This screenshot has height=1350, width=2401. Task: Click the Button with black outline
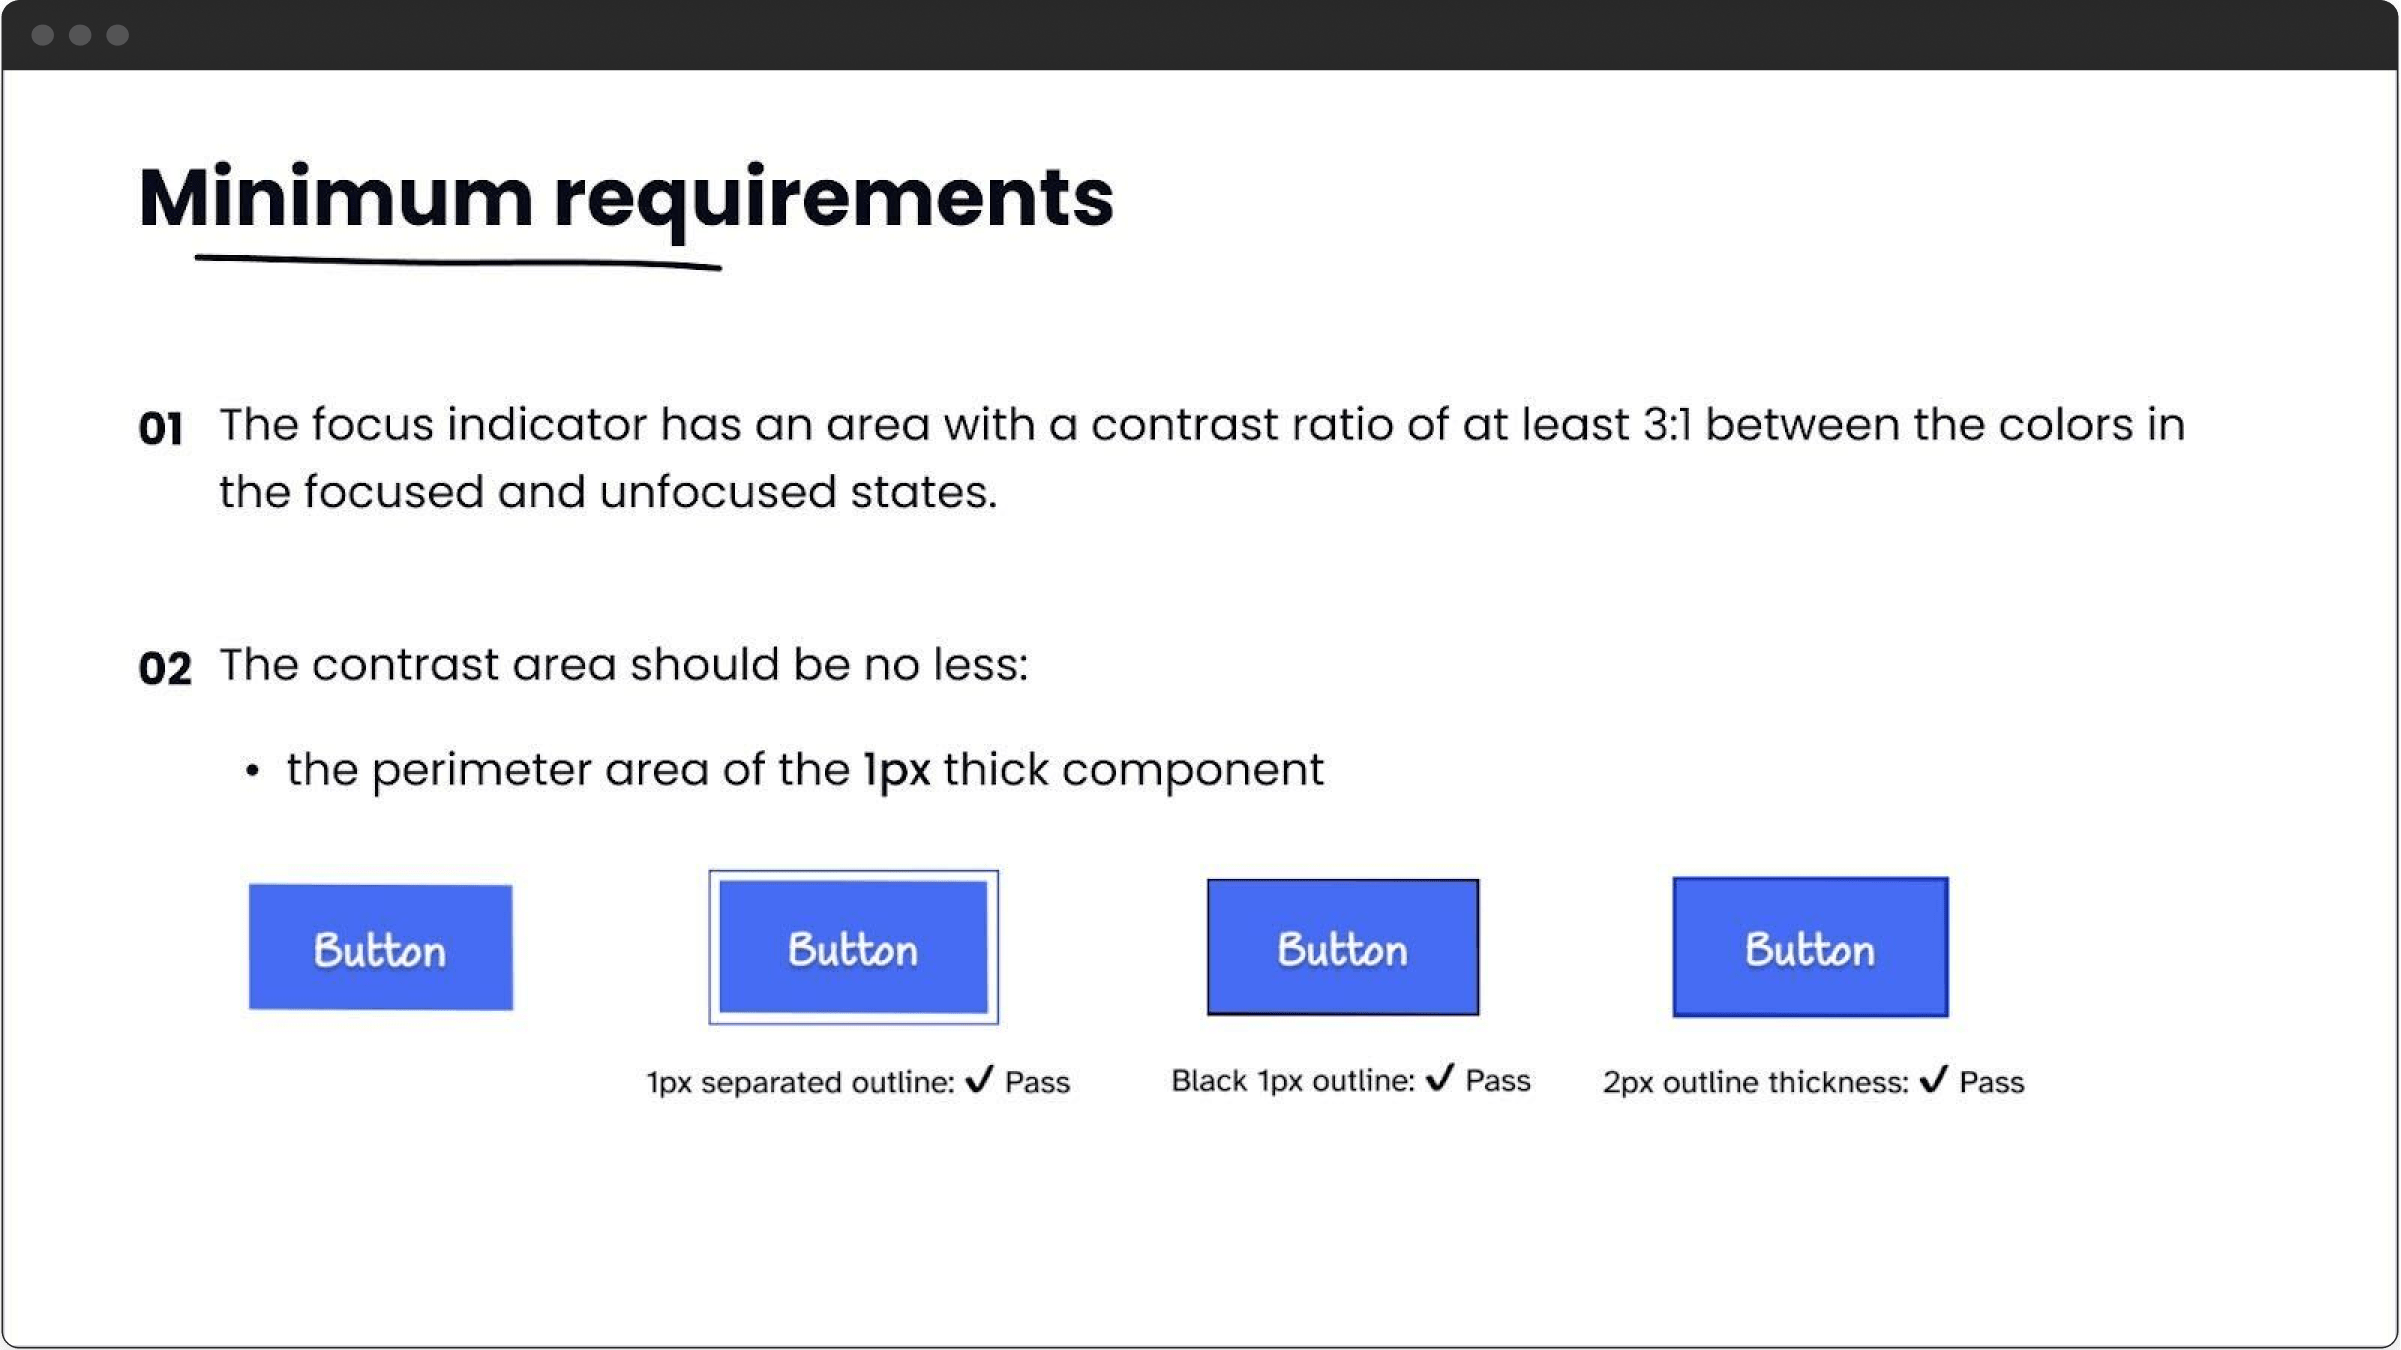(x=1342, y=947)
